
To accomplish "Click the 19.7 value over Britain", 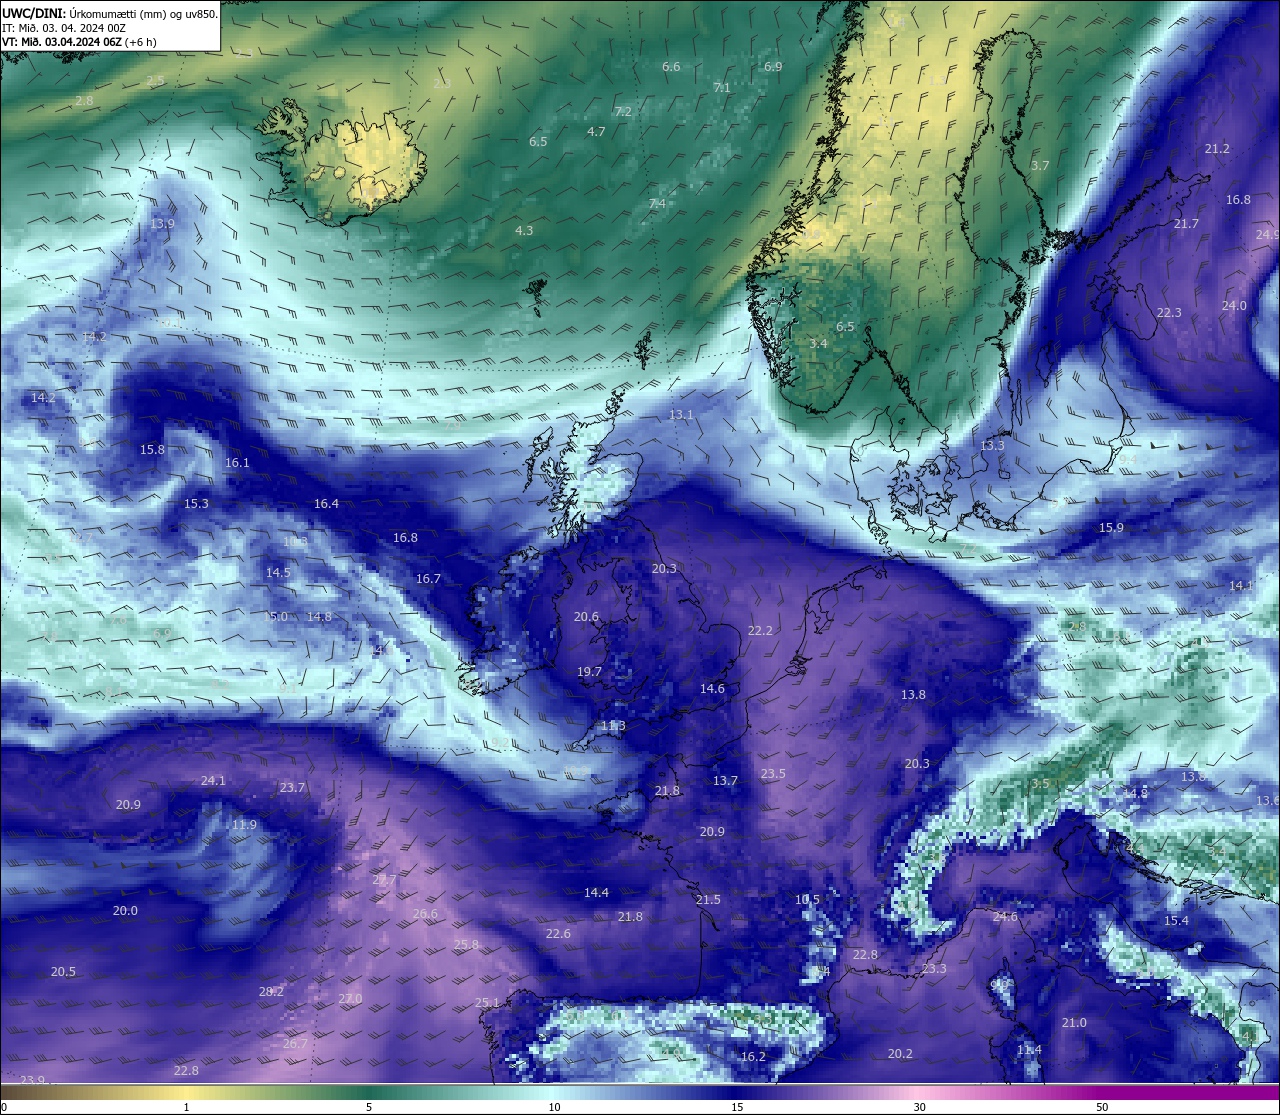I will click(589, 672).
